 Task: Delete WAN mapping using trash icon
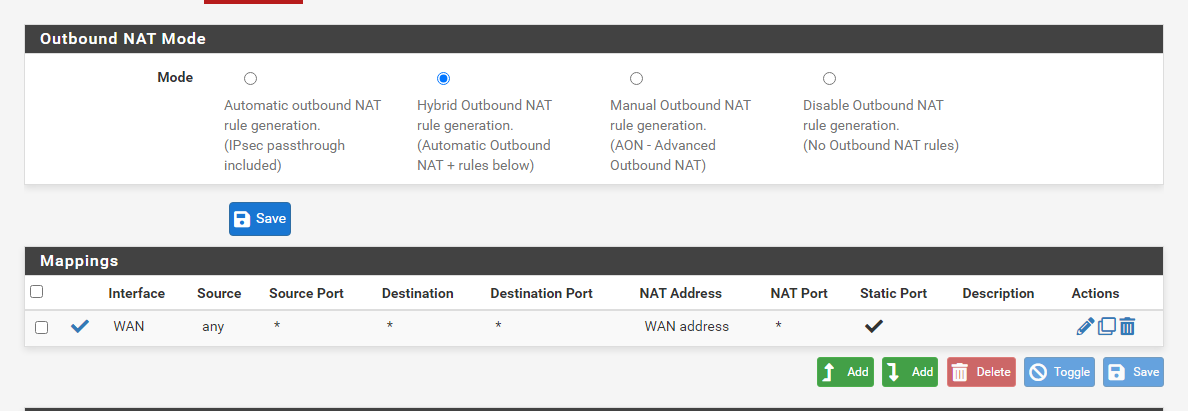[1127, 326]
